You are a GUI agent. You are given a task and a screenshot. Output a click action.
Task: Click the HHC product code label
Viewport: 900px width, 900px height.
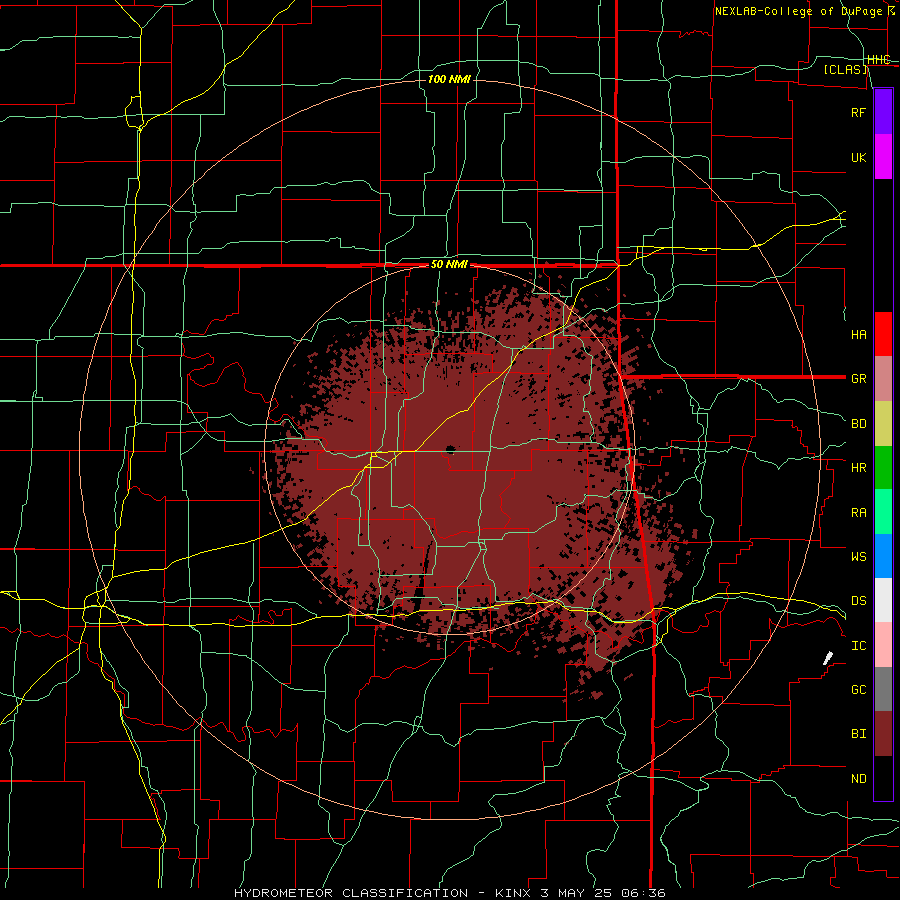(x=878, y=60)
